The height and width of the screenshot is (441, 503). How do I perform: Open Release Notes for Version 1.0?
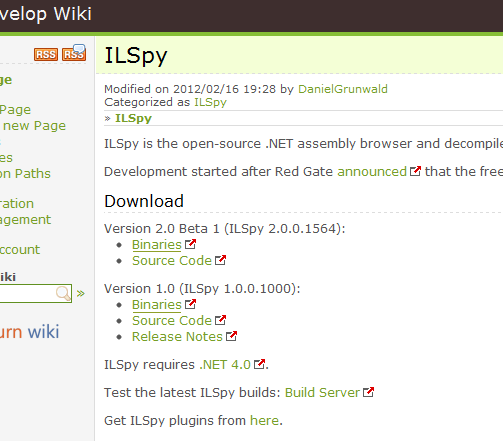click(177, 336)
